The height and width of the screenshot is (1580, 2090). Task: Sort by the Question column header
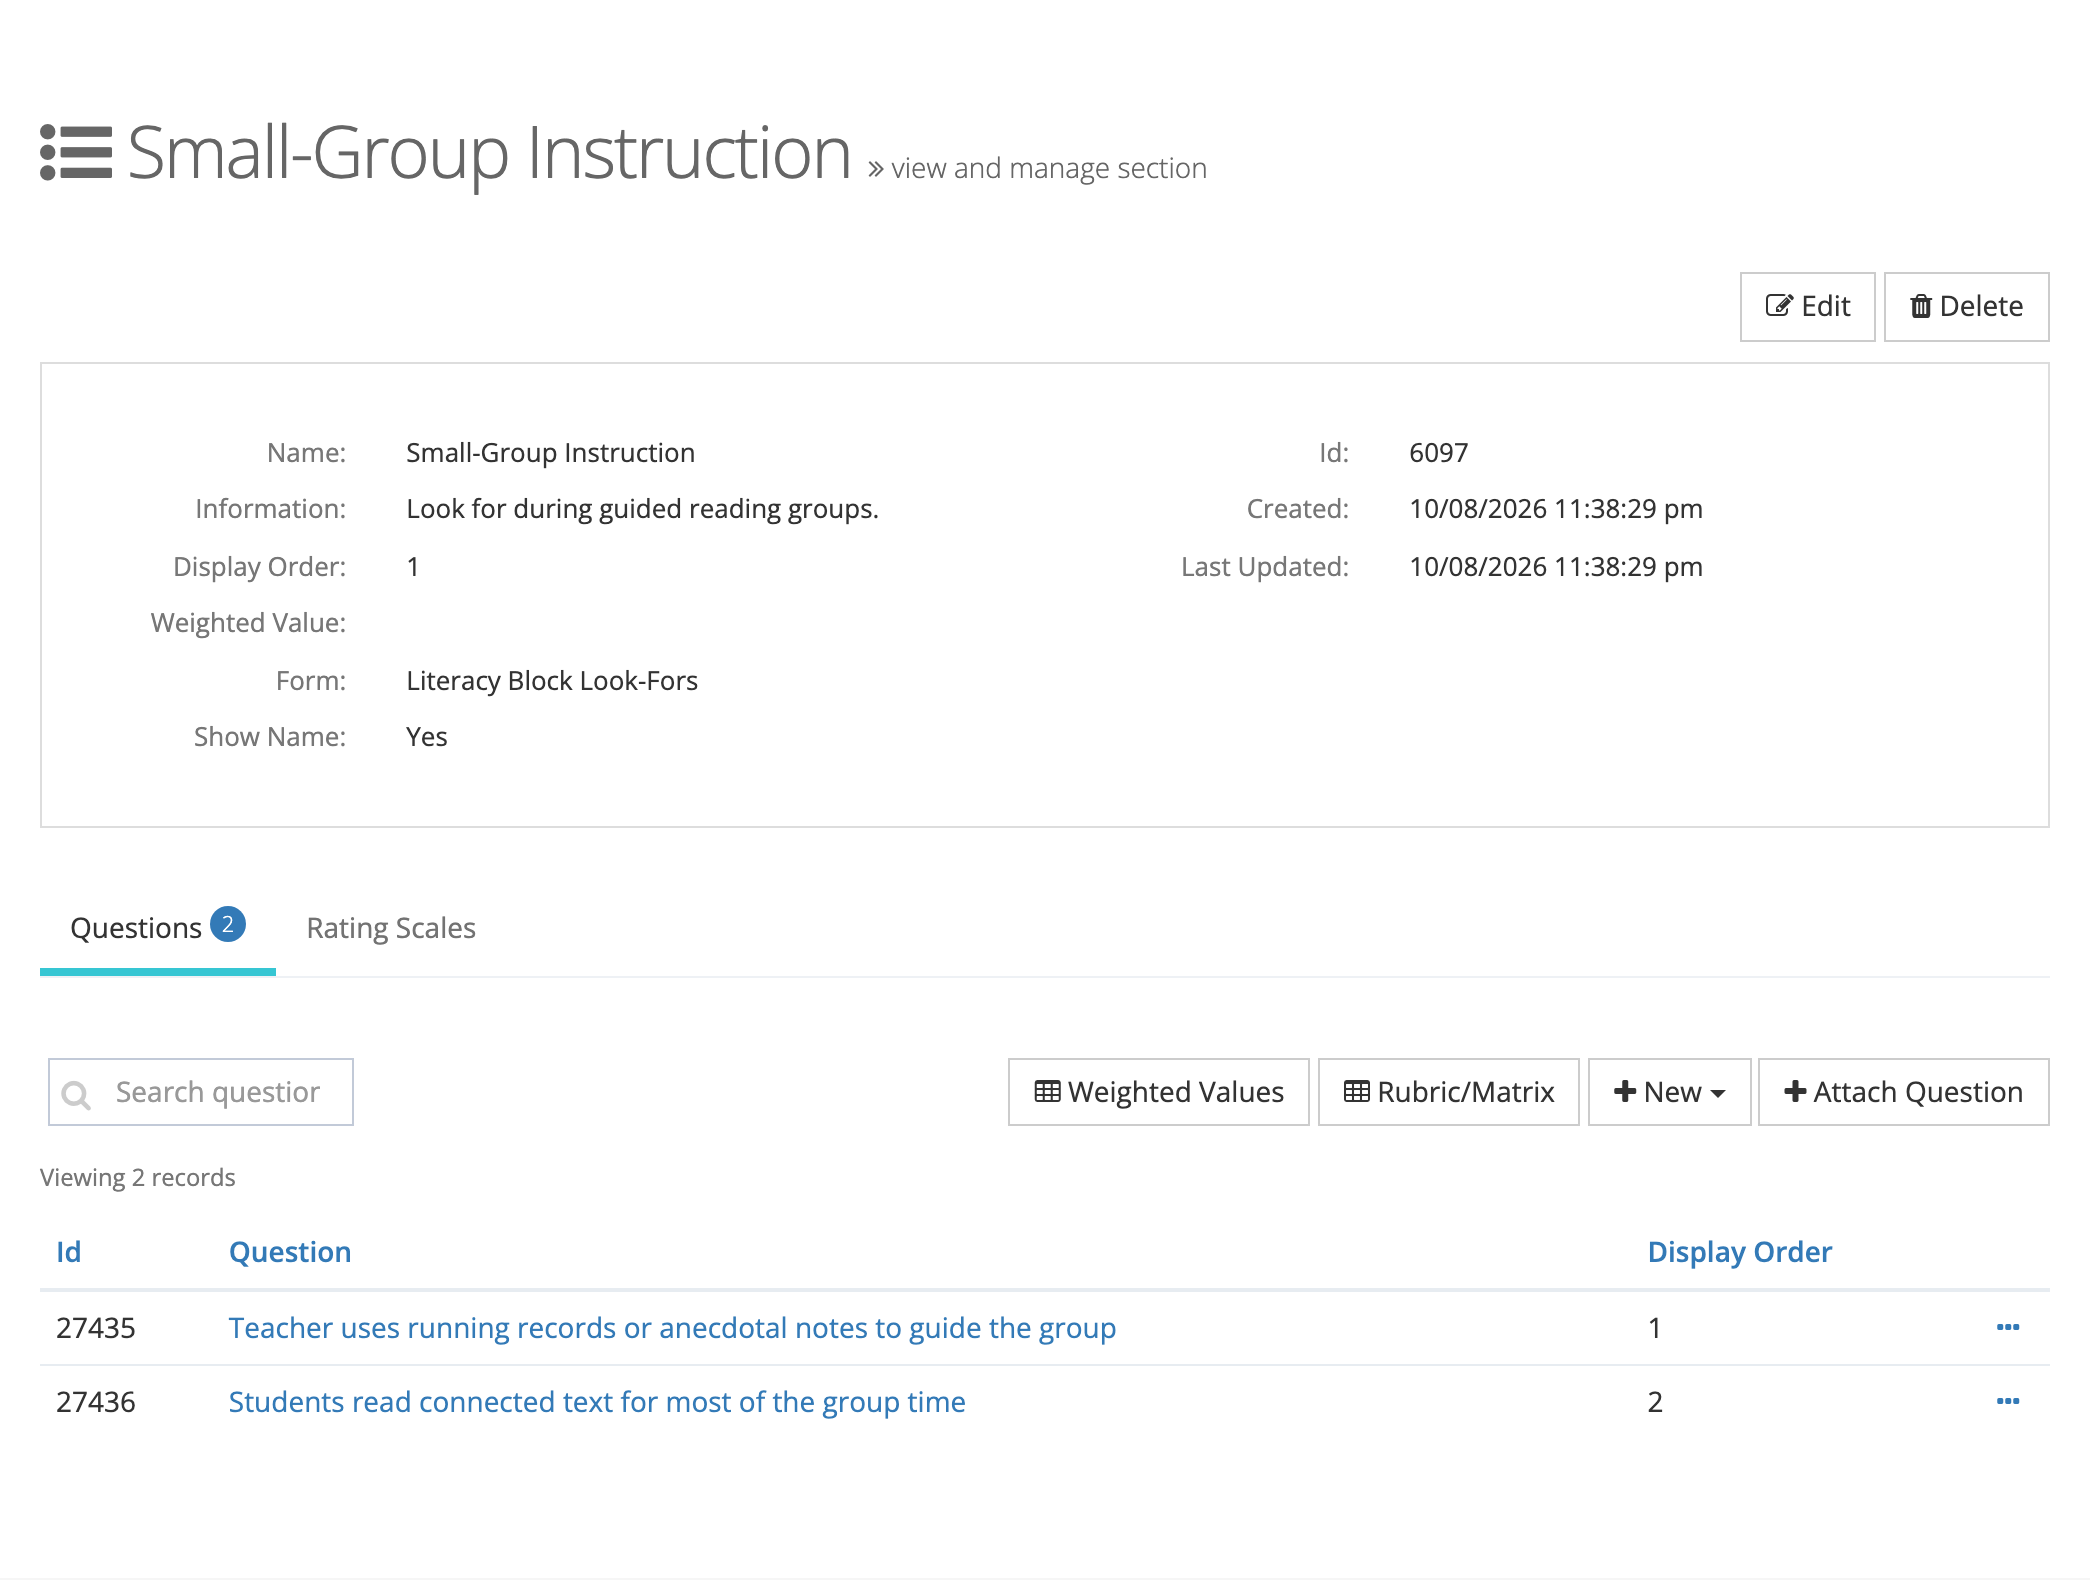point(290,1252)
